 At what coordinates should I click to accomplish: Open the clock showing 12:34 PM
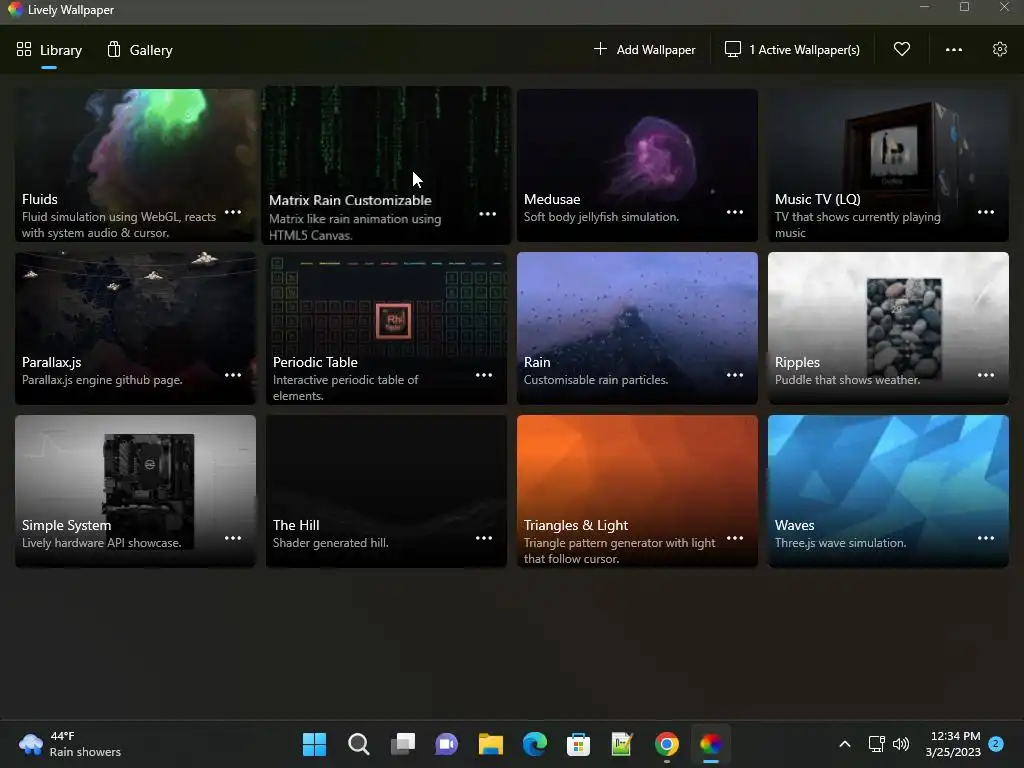click(x=953, y=744)
